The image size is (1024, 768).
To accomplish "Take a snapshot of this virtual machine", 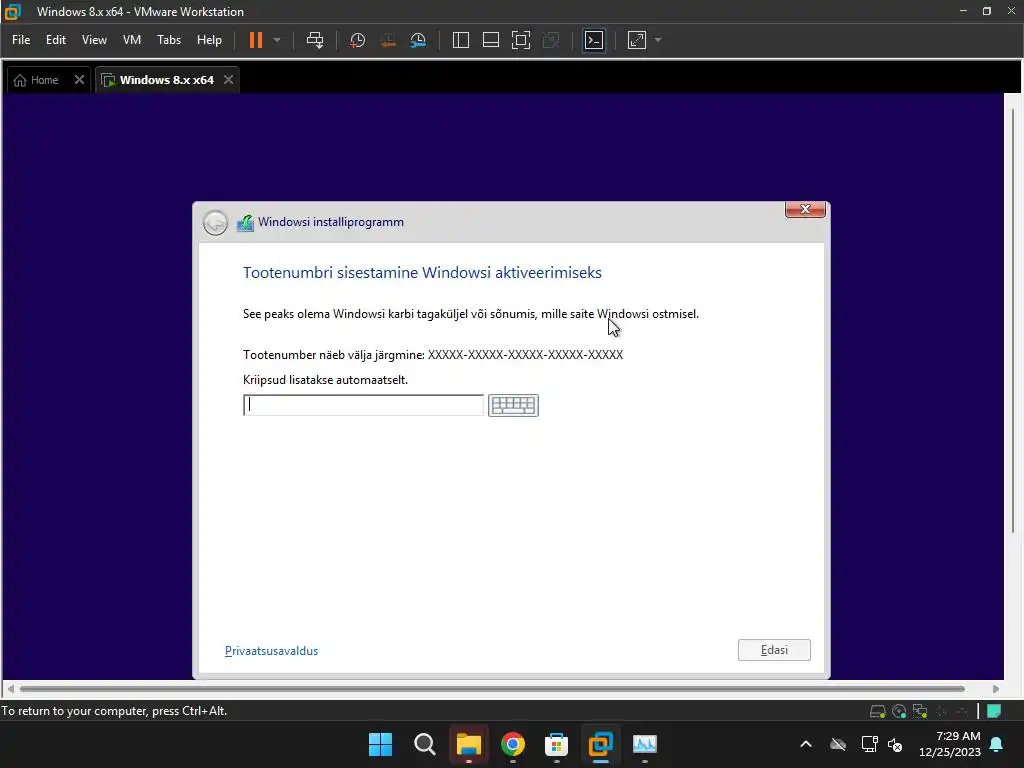I will coord(357,40).
